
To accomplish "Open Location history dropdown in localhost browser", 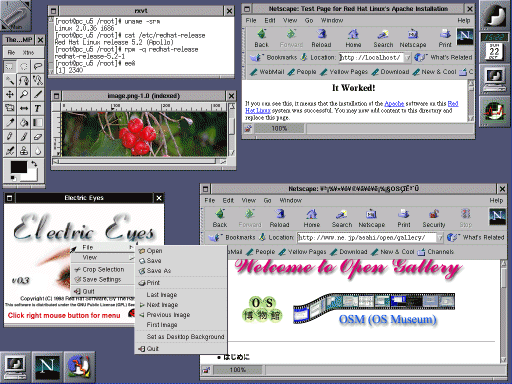I will [x=408, y=58].
